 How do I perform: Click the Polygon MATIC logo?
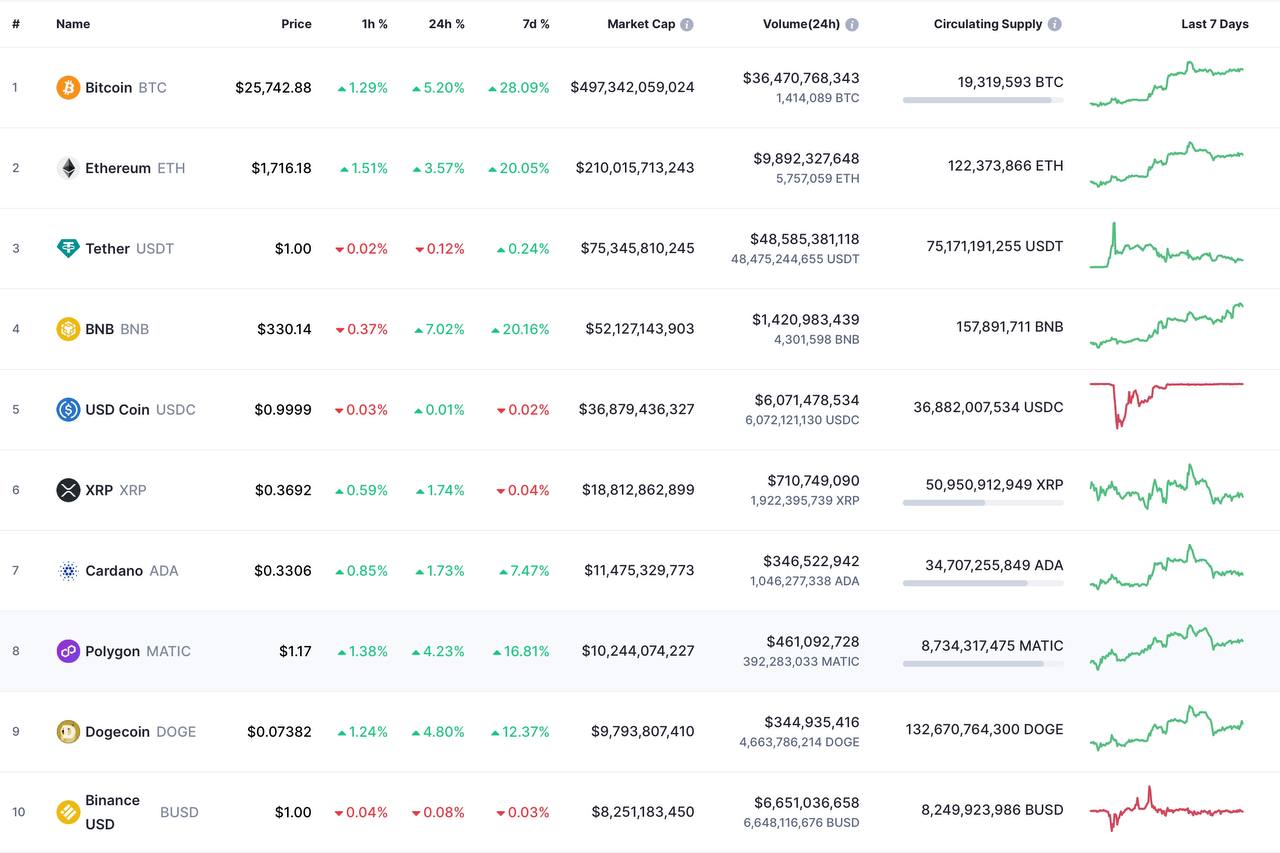[x=68, y=651]
